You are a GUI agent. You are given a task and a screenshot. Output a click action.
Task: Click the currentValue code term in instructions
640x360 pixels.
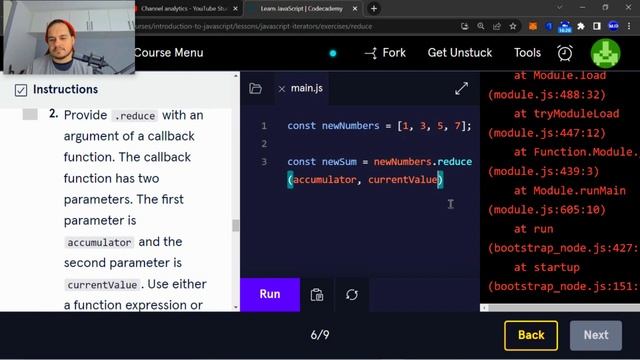[x=102, y=285]
